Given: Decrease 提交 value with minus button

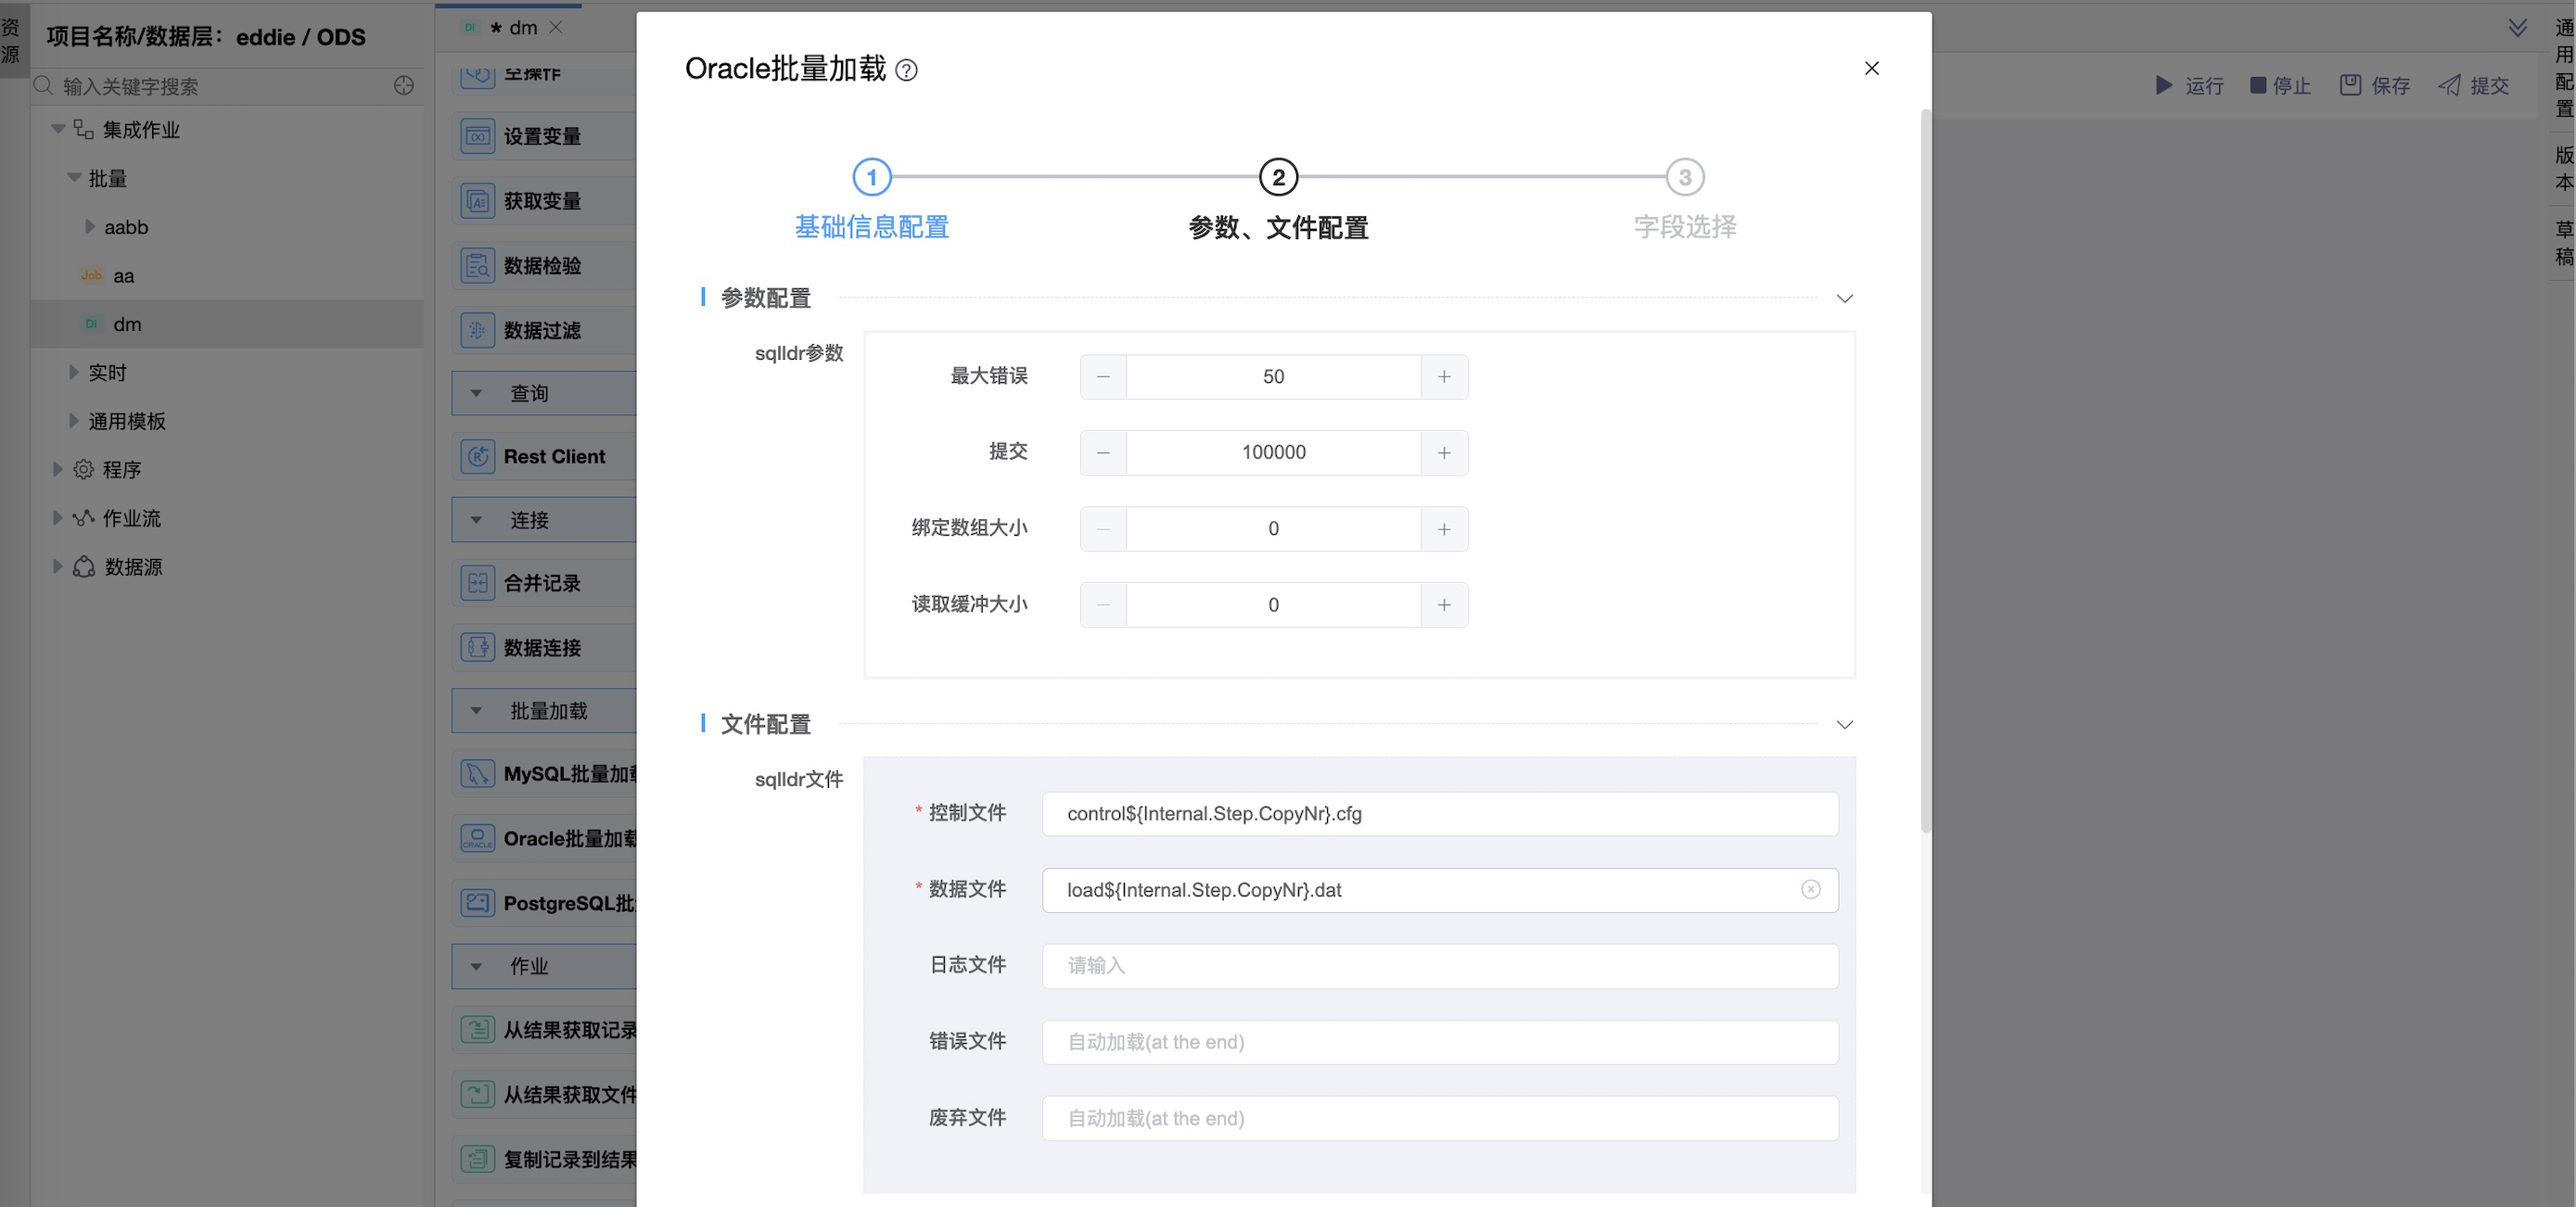Looking at the screenshot, I should [1103, 453].
